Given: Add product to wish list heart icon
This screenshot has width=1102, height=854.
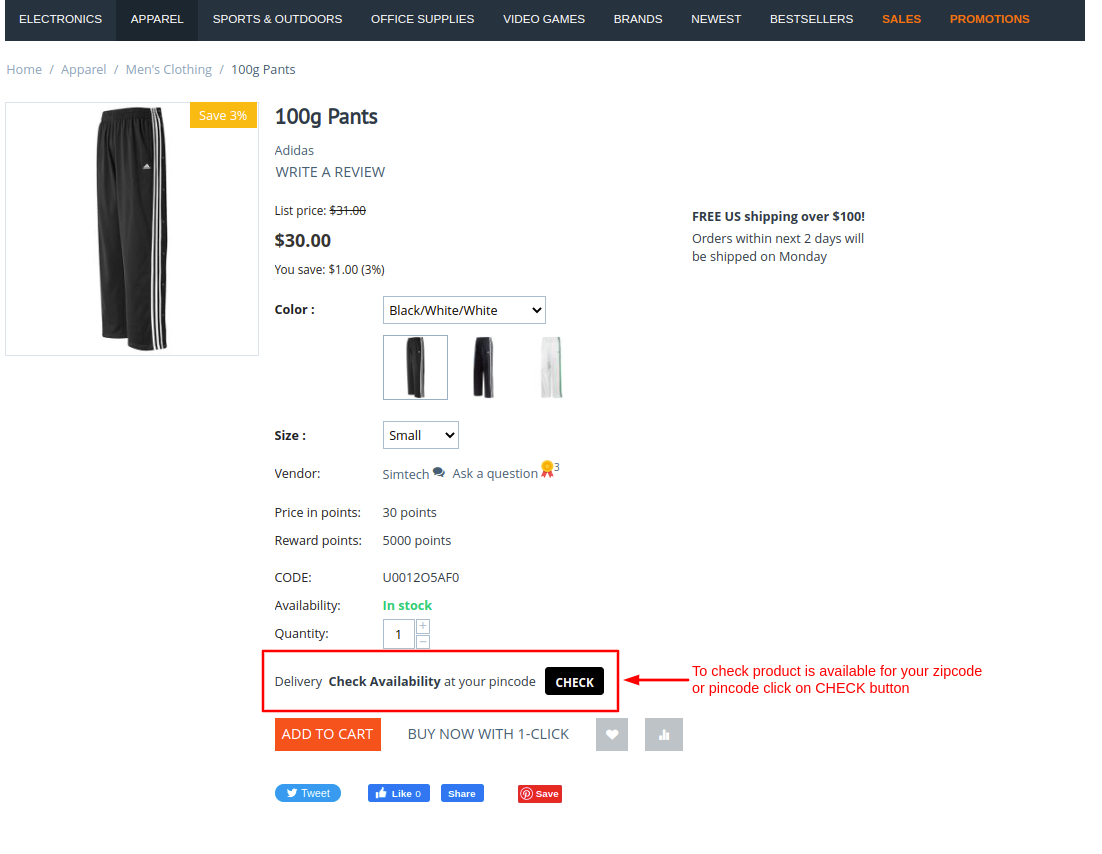Looking at the screenshot, I should [611, 735].
